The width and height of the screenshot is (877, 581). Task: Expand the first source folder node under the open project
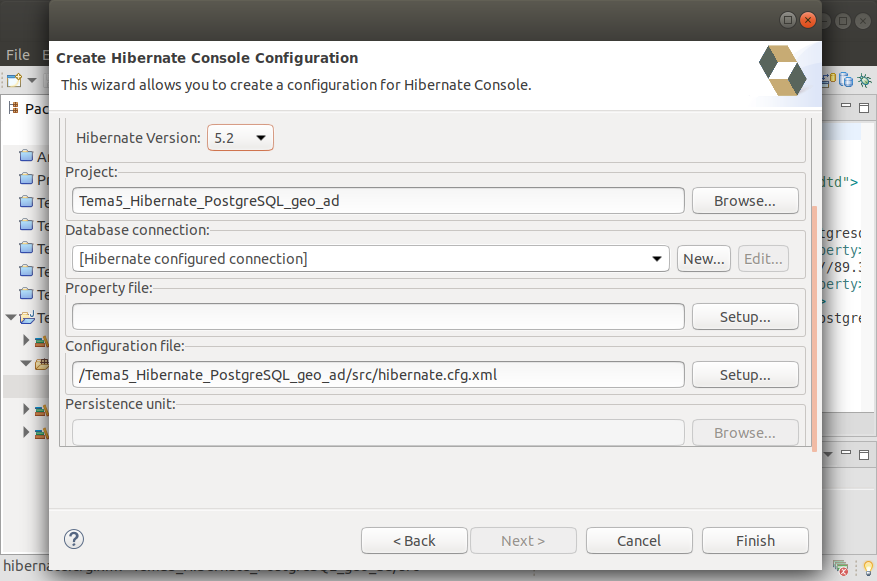(26, 339)
